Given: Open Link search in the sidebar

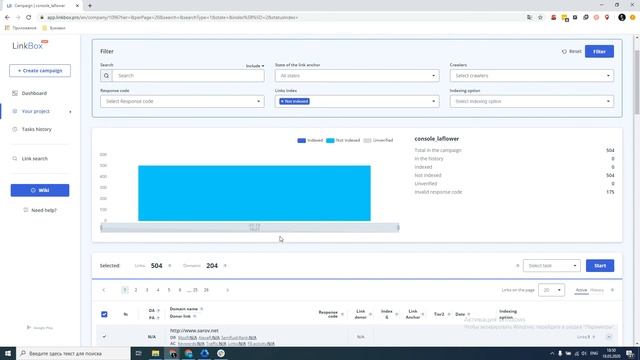Looking at the screenshot, I should coord(35,158).
